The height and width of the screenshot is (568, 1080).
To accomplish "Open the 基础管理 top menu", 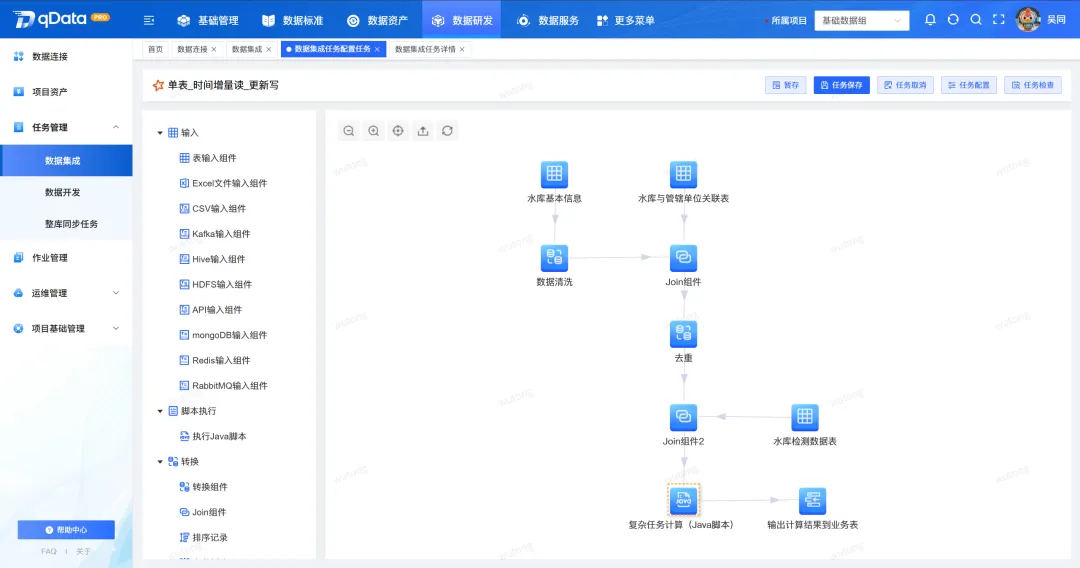I will click(x=208, y=21).
